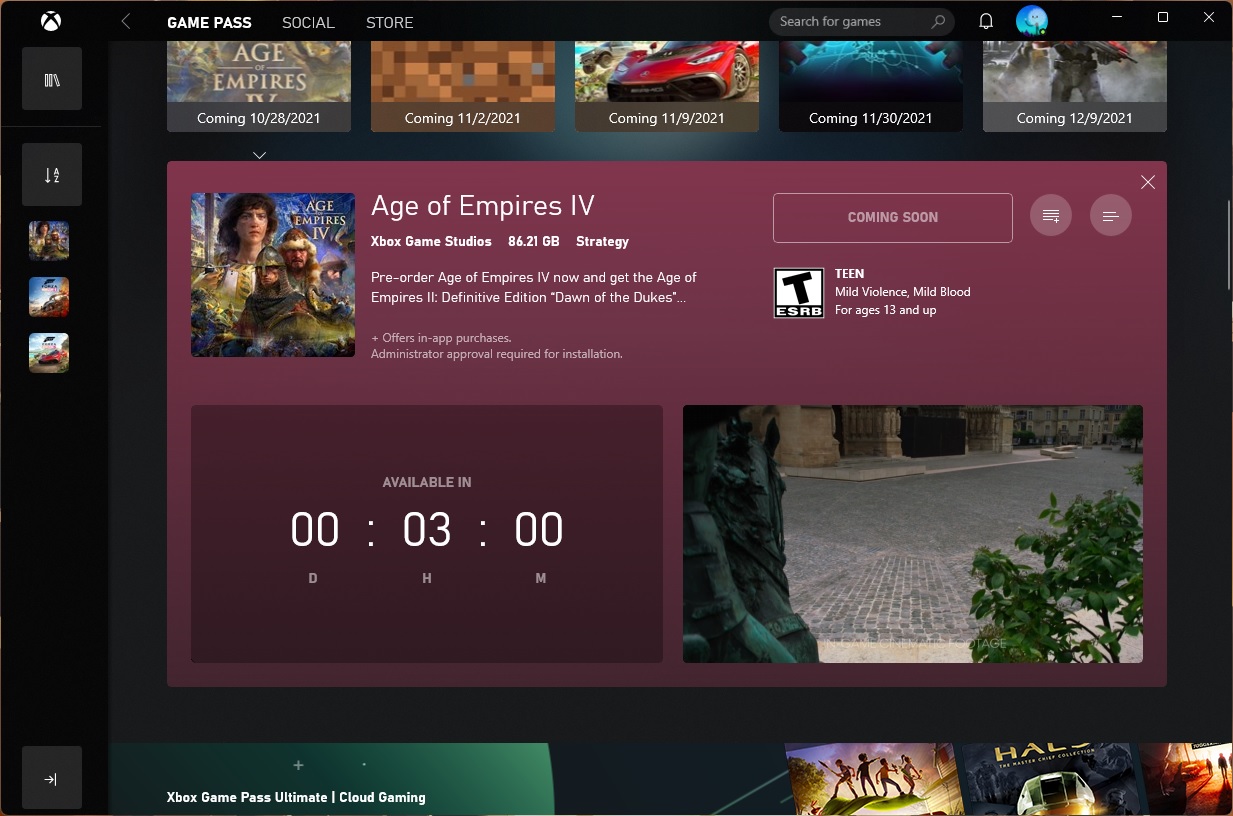Add game to Play Later list icon
The width and height of the screenshot is (1233, 816).
click(x=1051, y=216)
